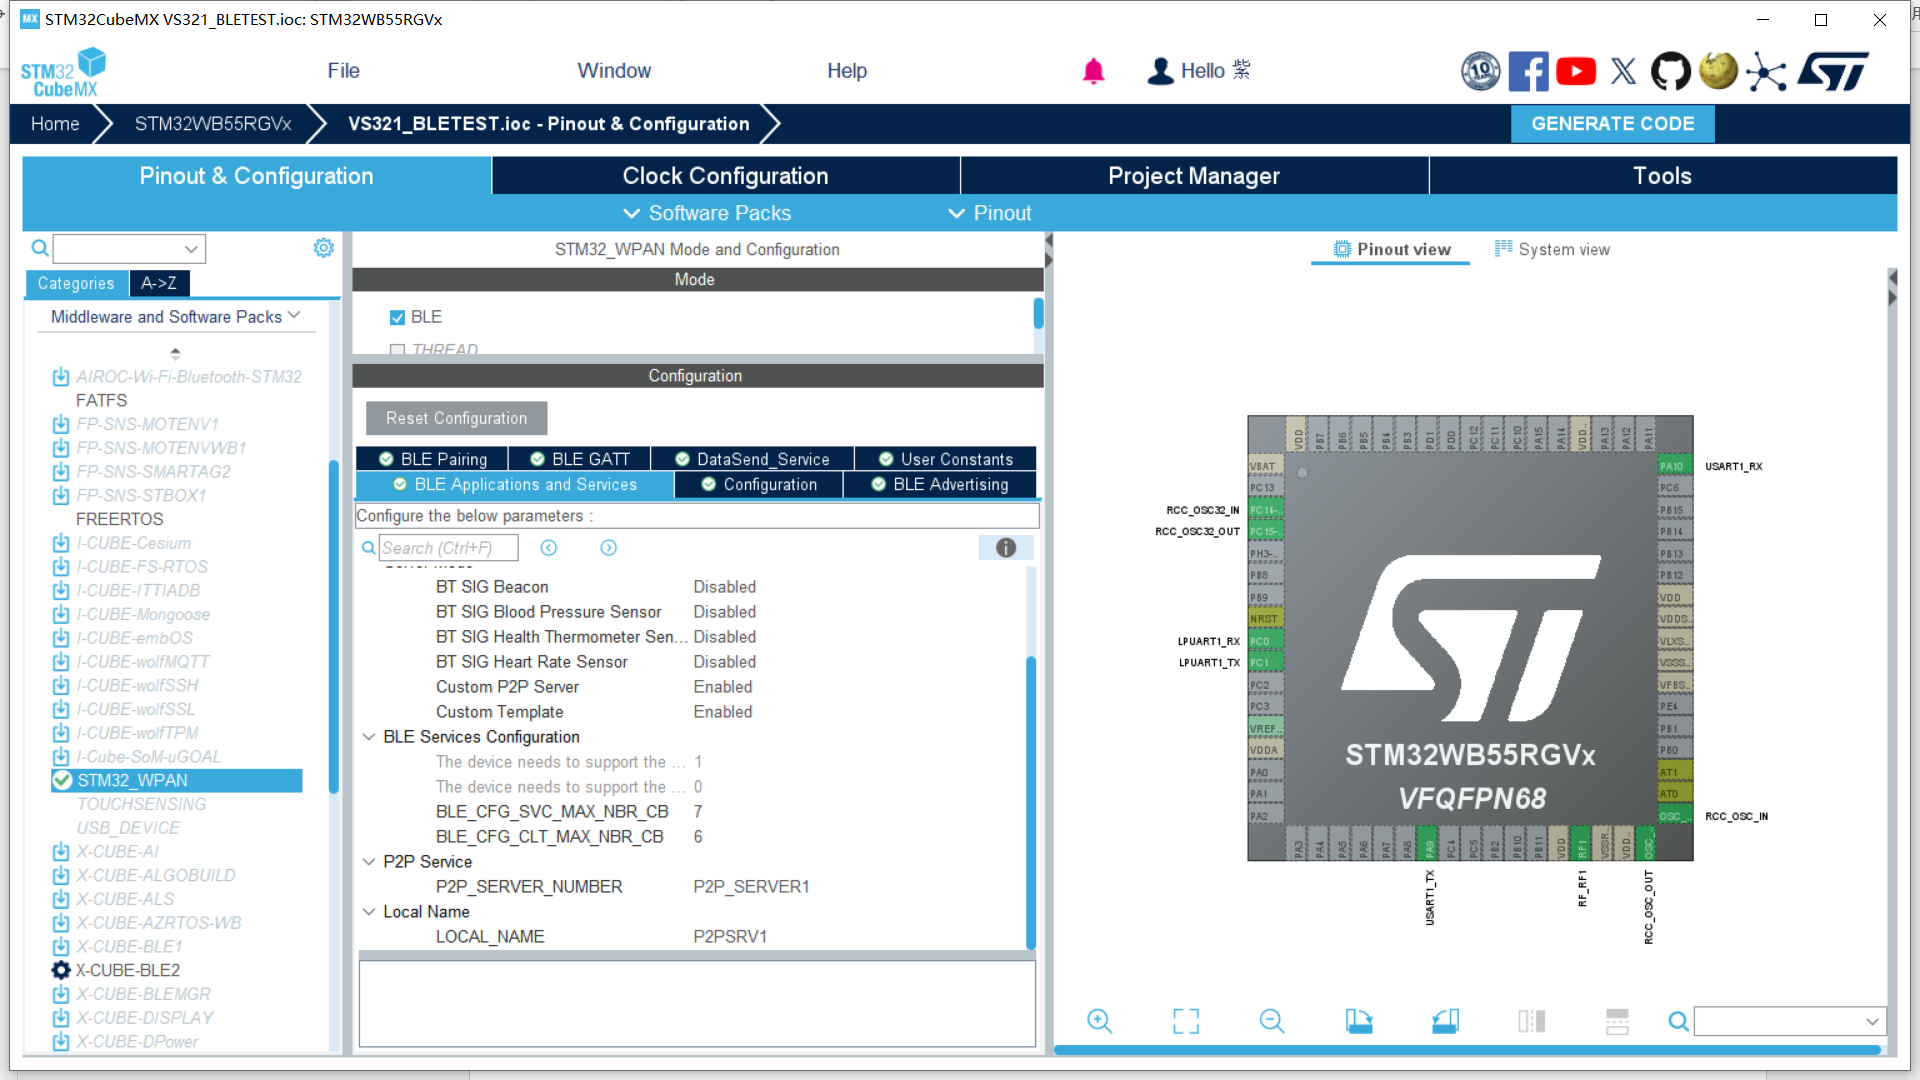Screen dimensions: 1920x1080
Task: Collapse the P2P Service tree node
Action: coord(369,861)
